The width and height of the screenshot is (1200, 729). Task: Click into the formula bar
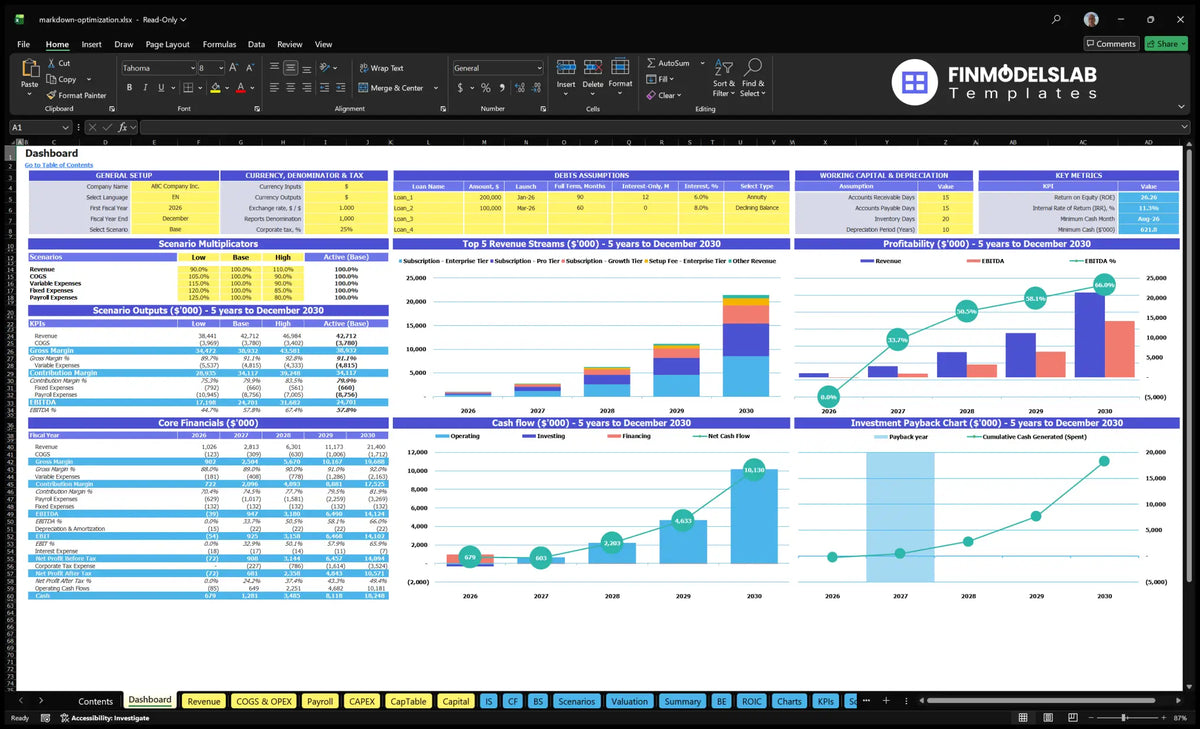pos(665,127)
